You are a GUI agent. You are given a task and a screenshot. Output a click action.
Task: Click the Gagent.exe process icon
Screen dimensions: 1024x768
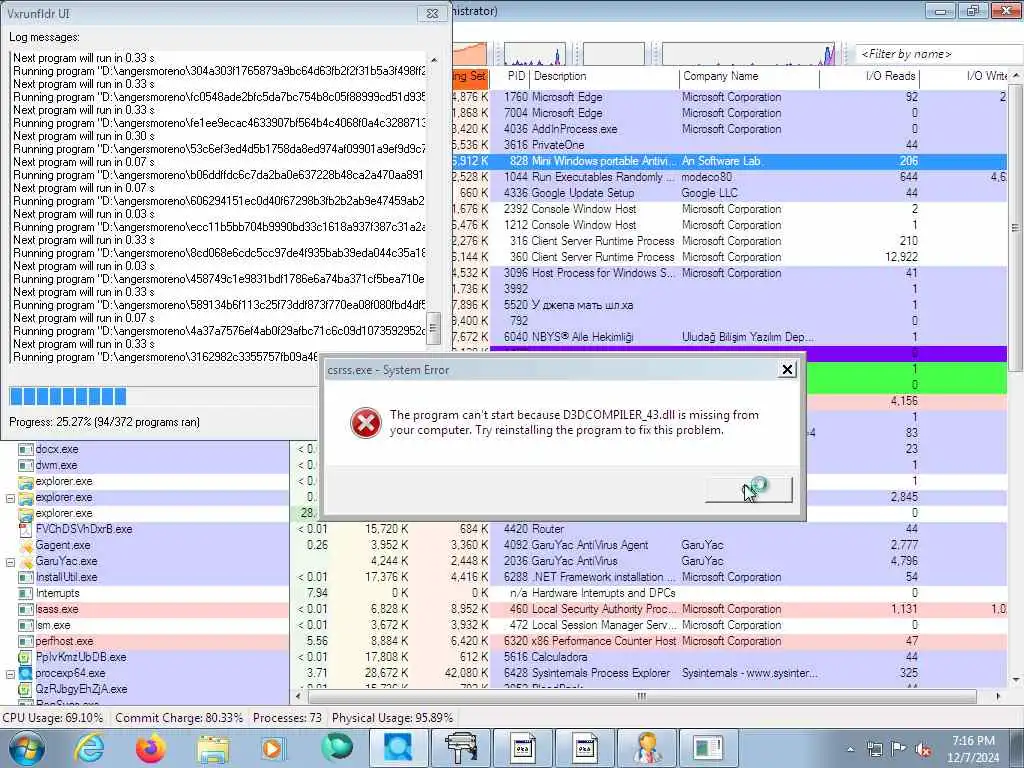point(25,545)
